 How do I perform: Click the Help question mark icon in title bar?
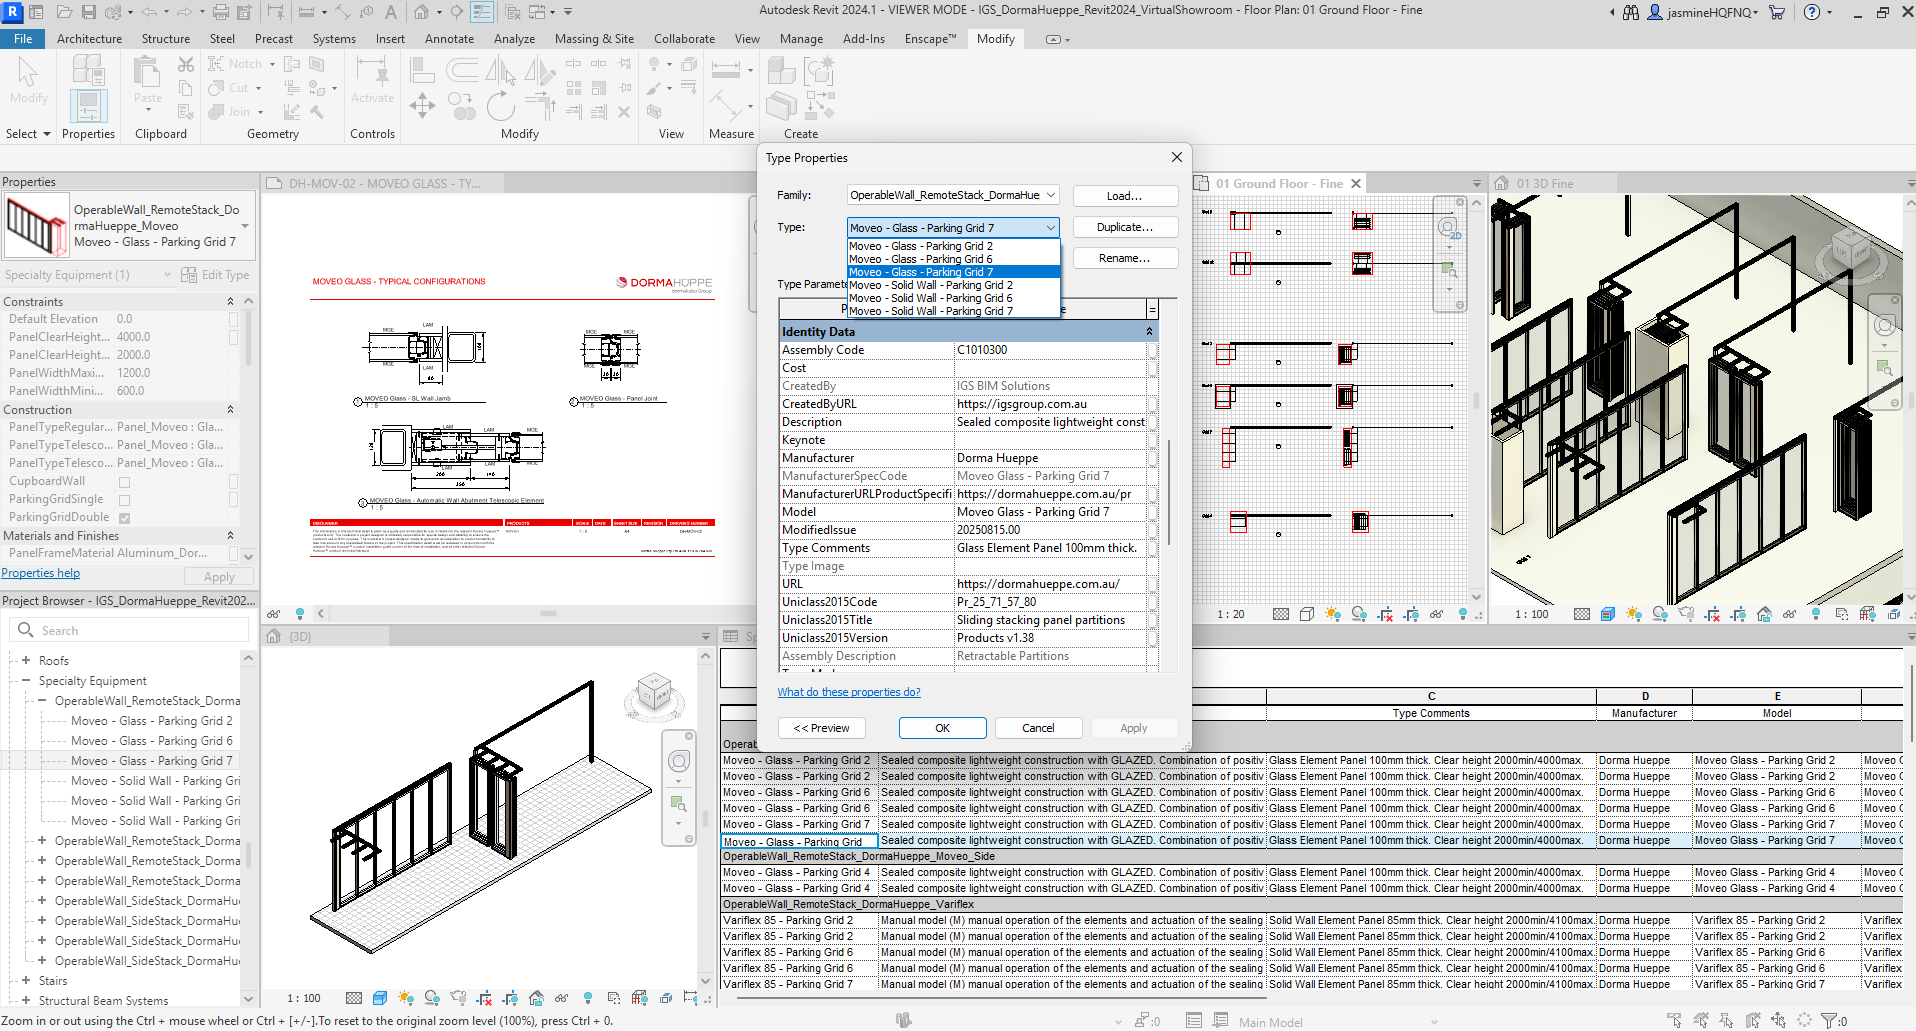point(1812,12)
